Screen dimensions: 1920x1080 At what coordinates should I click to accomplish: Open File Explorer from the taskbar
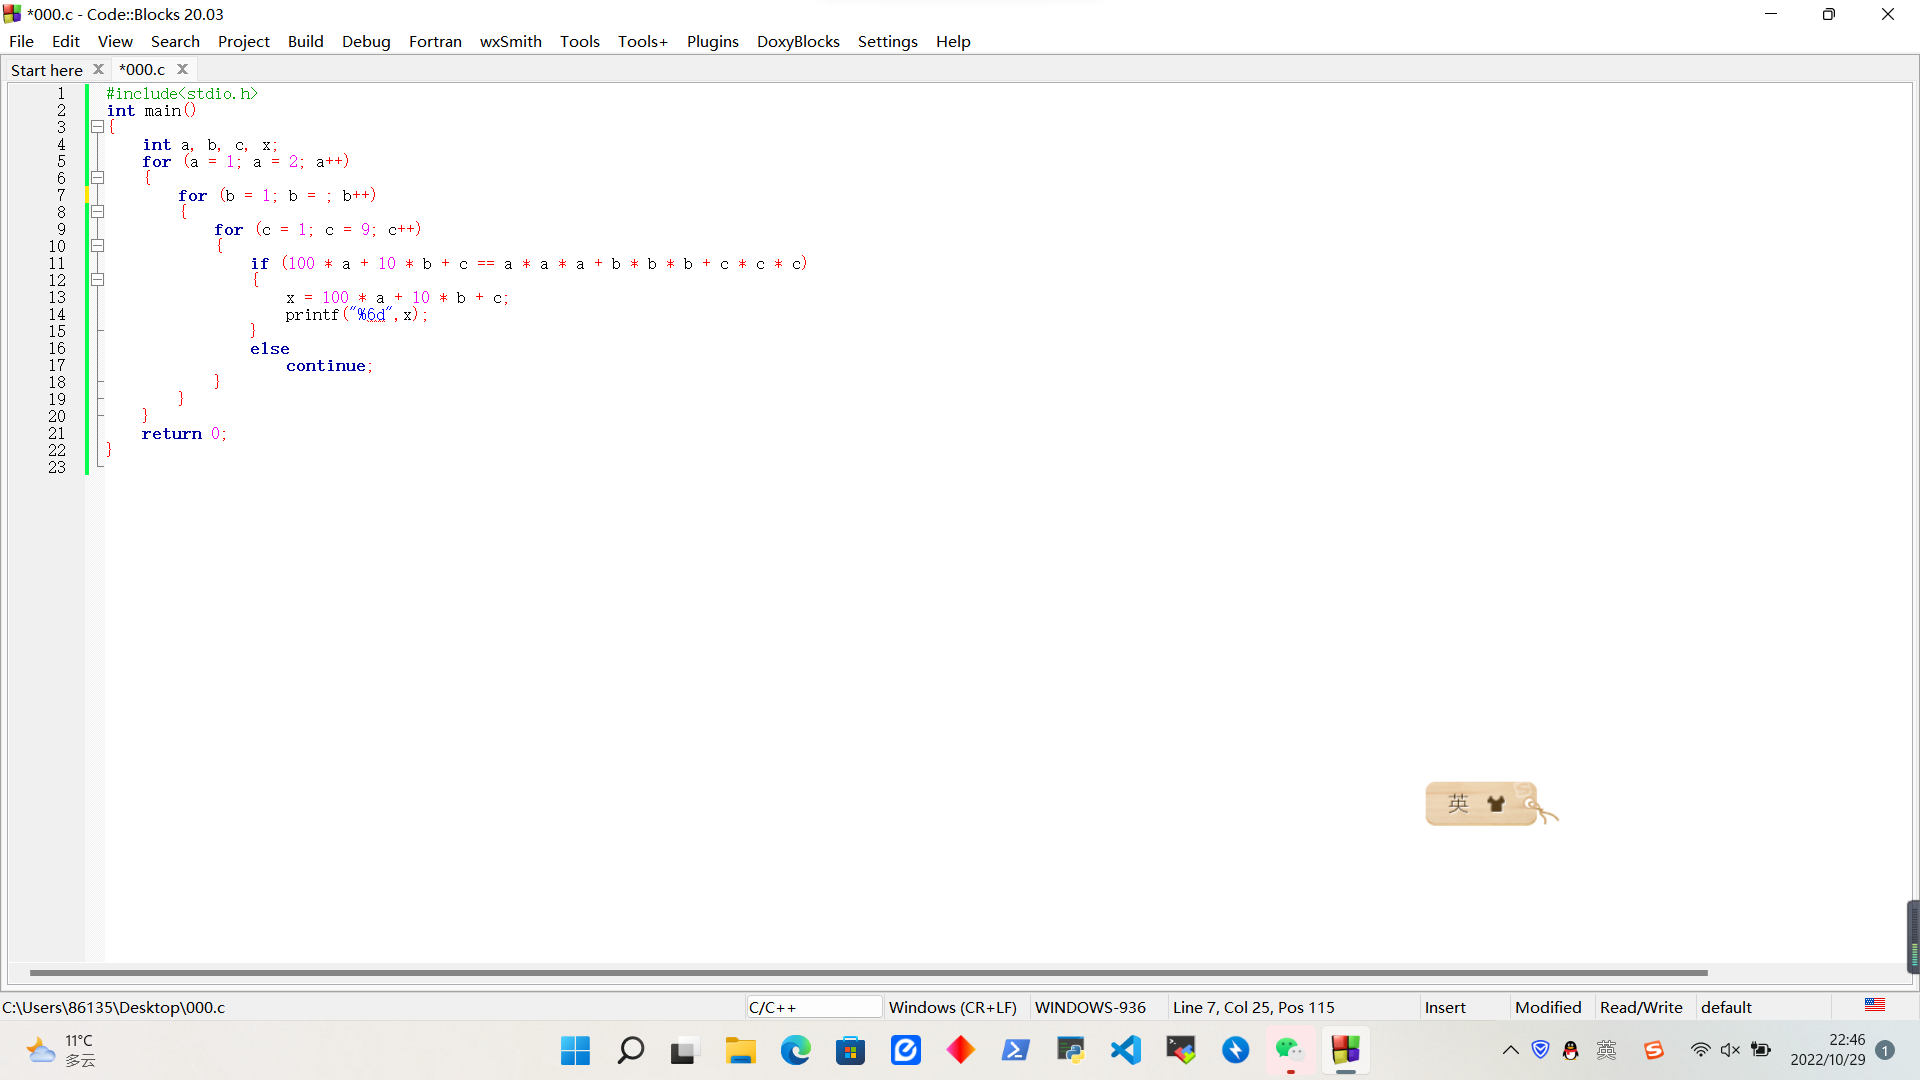[x=740, y=1050]
